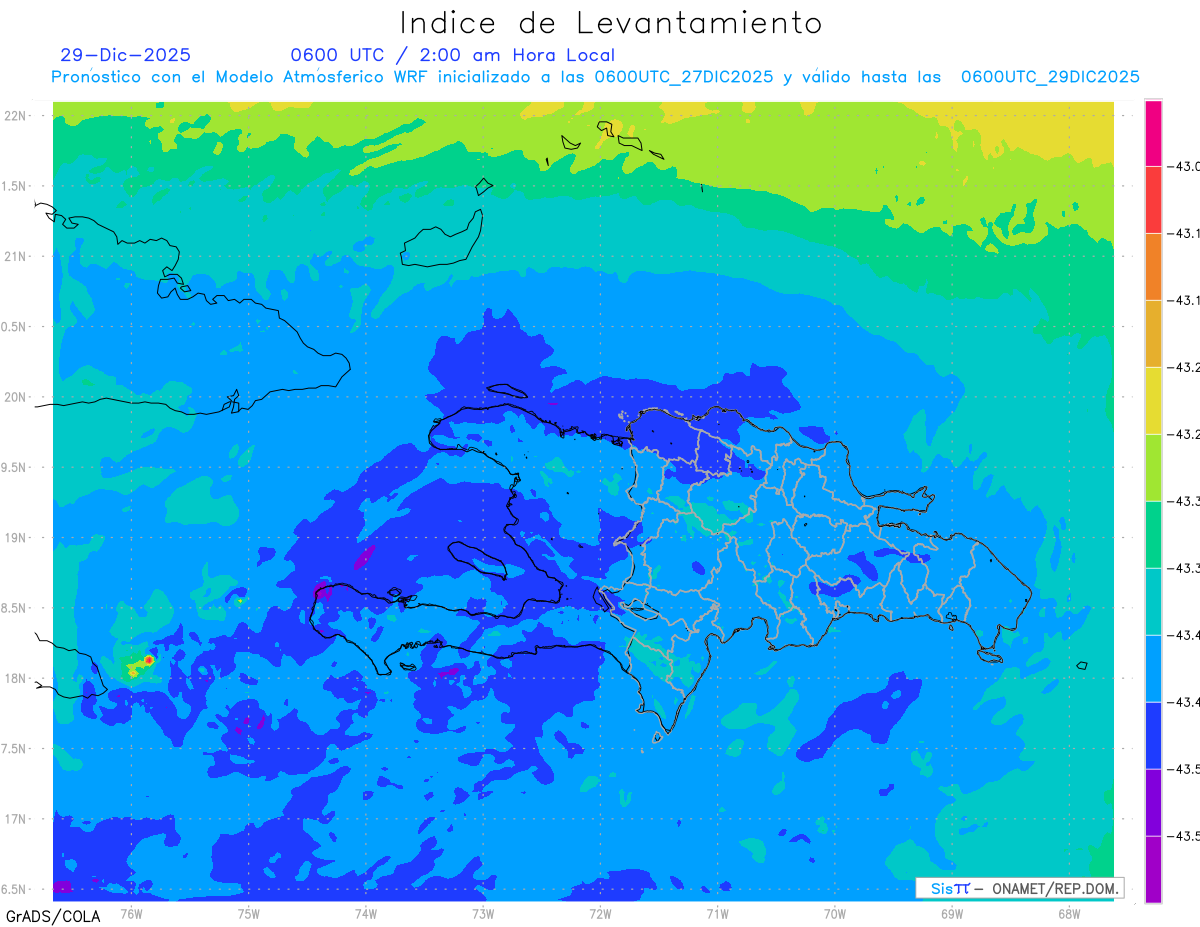
Task: Choose the lime green swatch in the legend
Action: 1153,468
